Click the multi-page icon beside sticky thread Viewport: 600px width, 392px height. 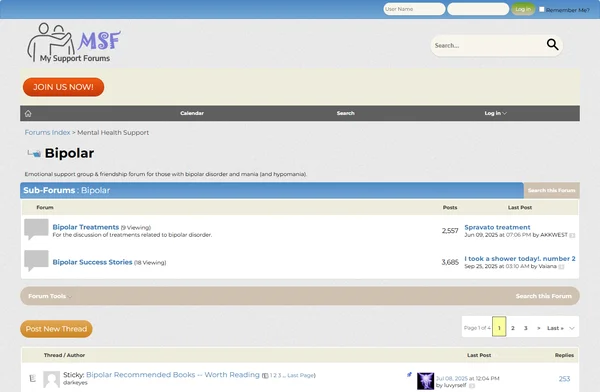[265, 376]
